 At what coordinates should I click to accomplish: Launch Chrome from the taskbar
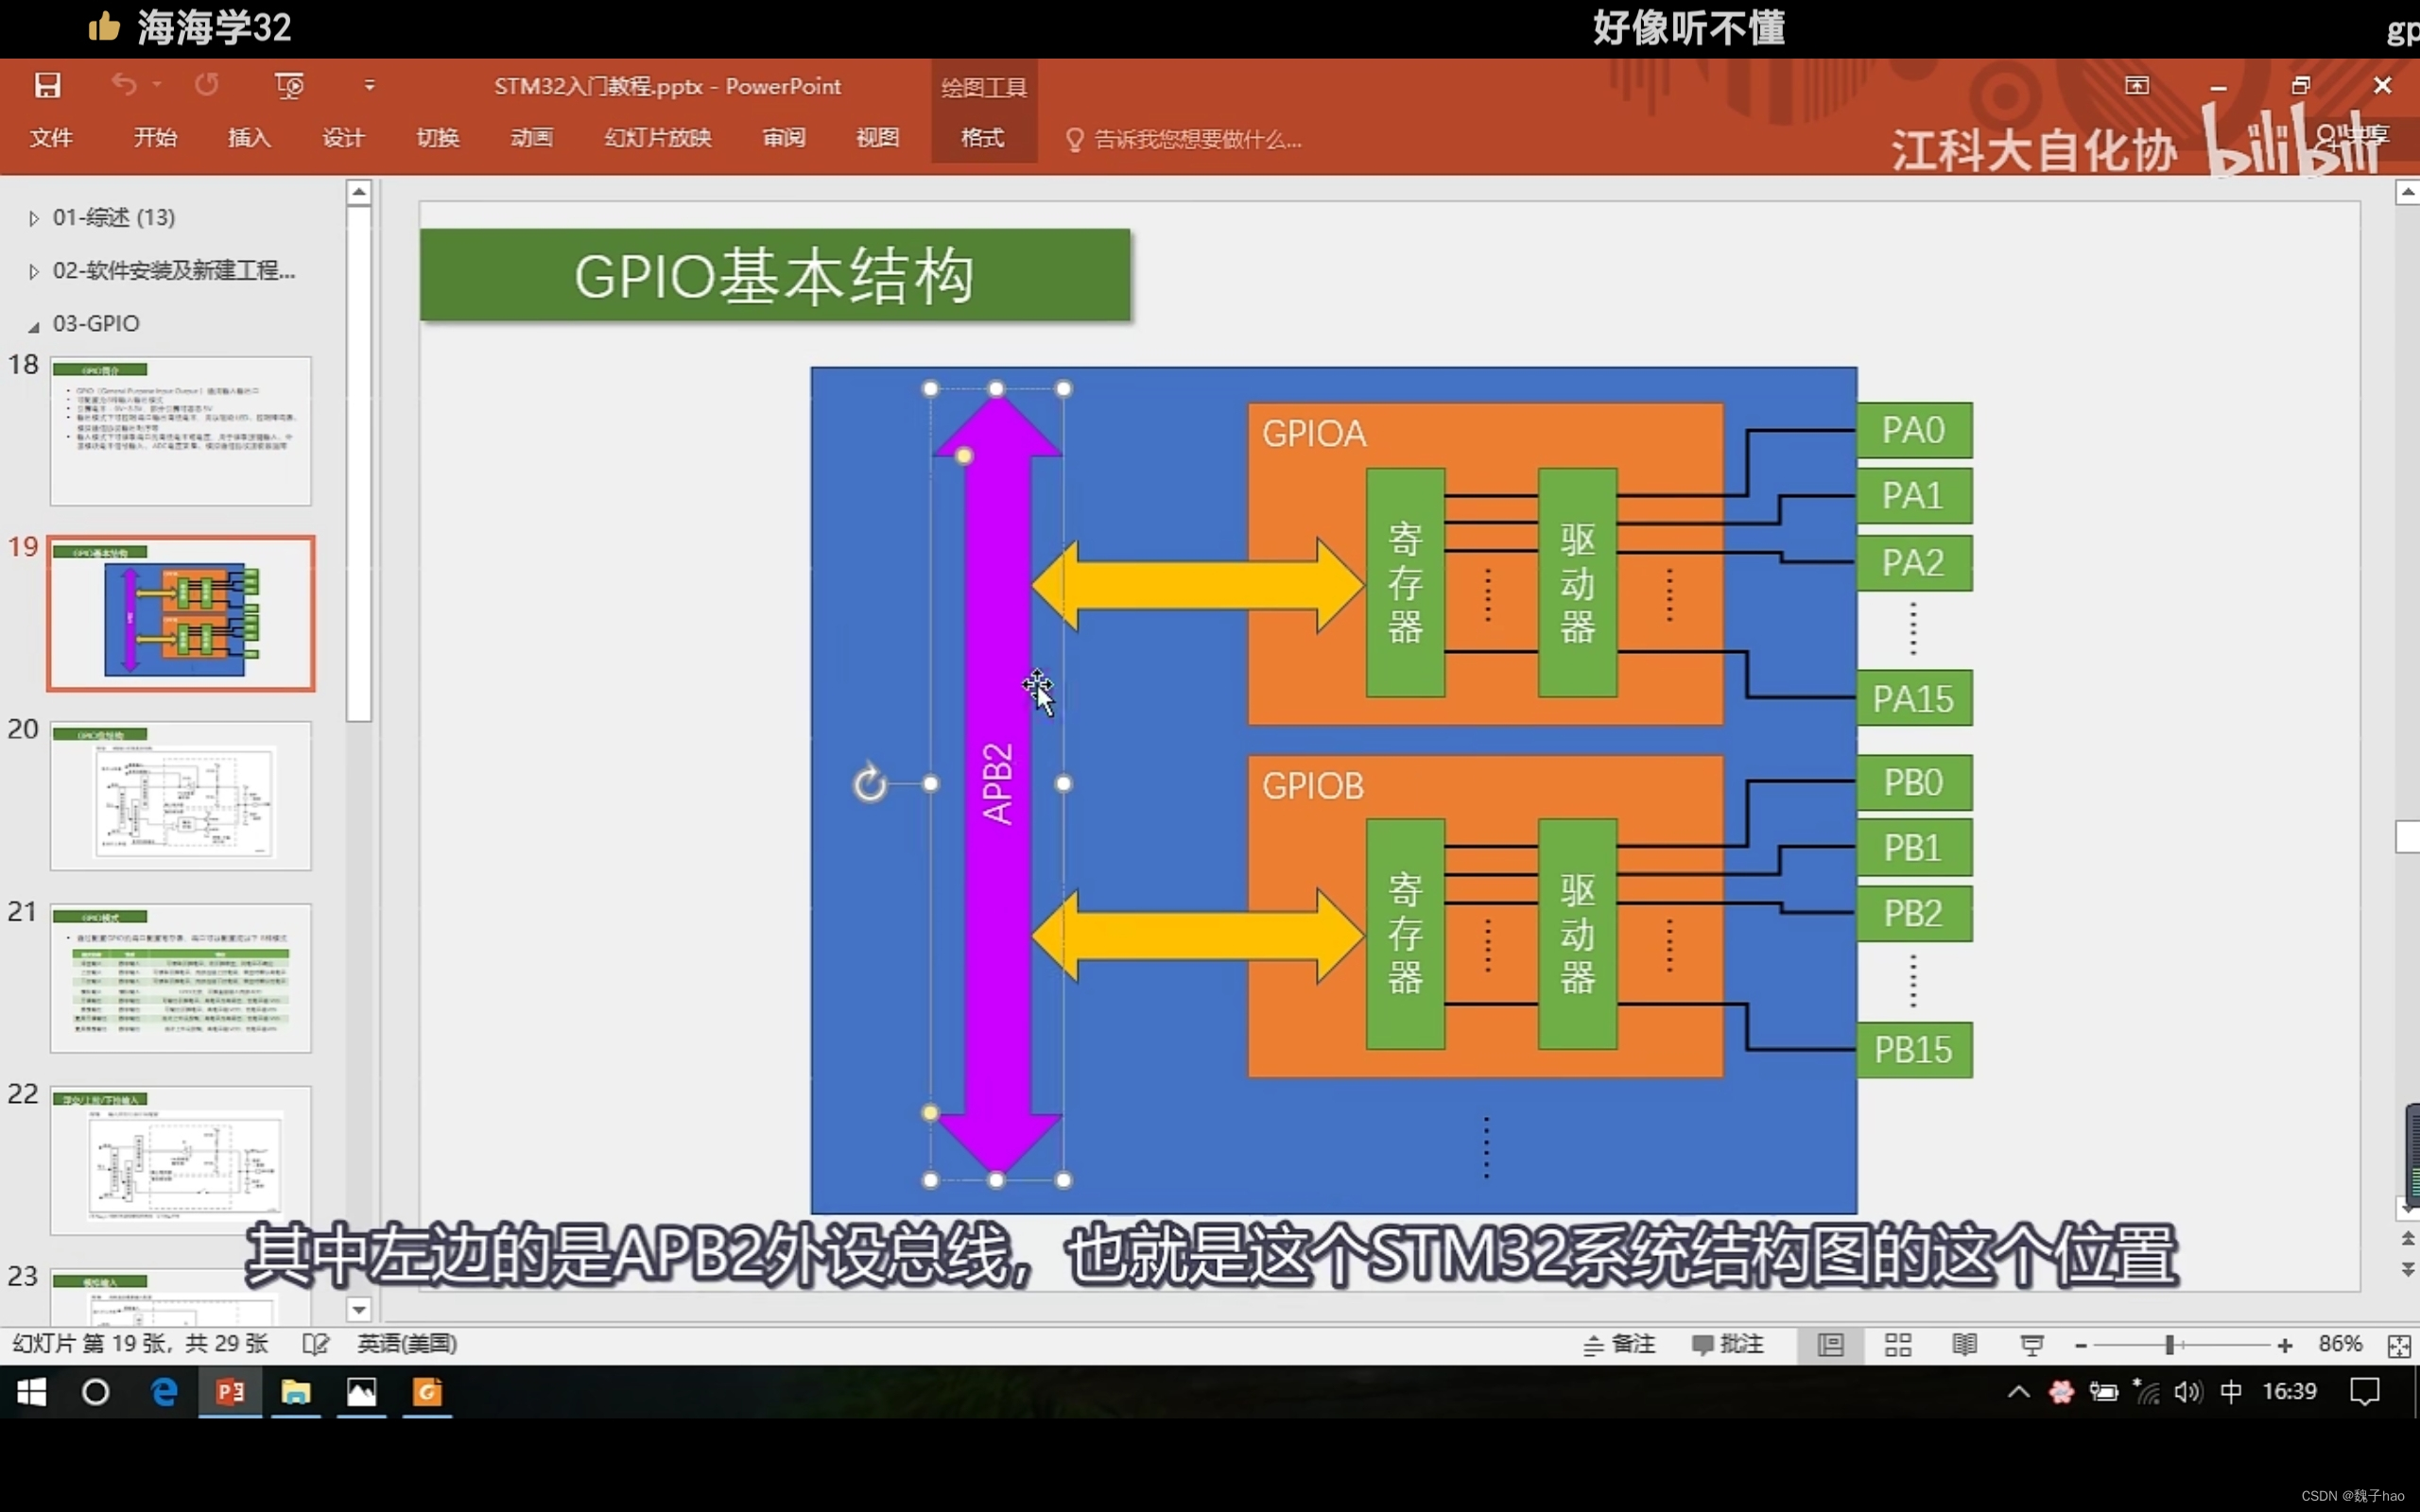tap(427, 1393)
